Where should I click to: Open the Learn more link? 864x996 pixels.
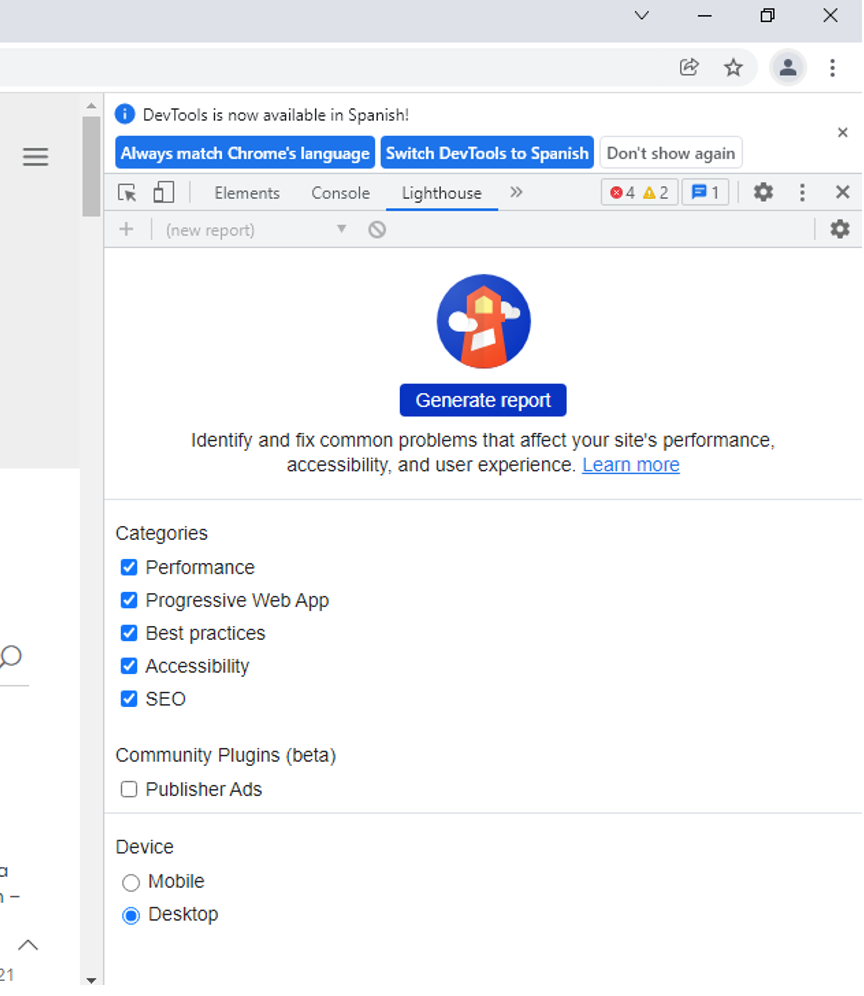click(631, 465)
